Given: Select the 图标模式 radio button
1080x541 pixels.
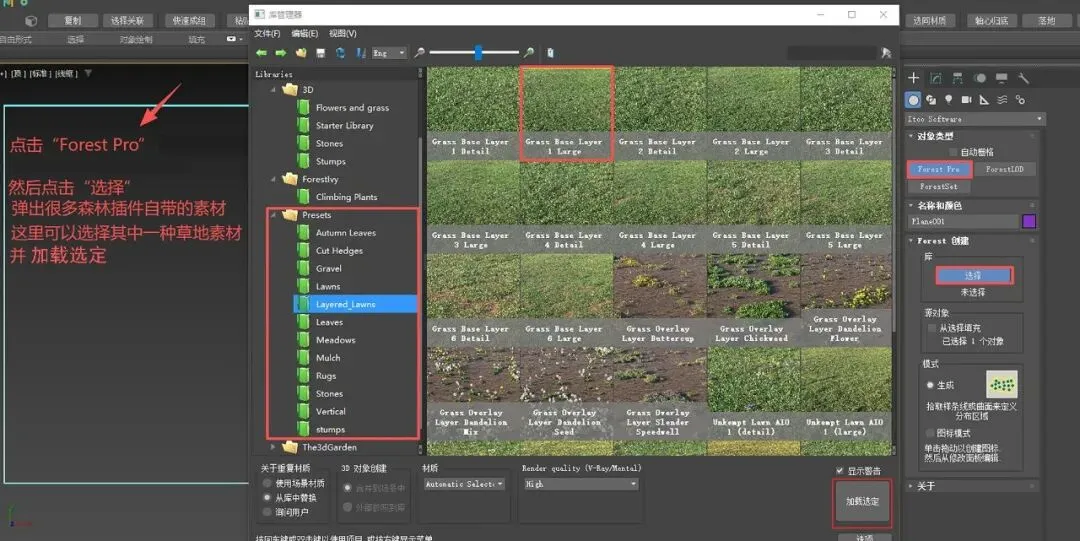Looking at the screenshot, I should 930,433.
